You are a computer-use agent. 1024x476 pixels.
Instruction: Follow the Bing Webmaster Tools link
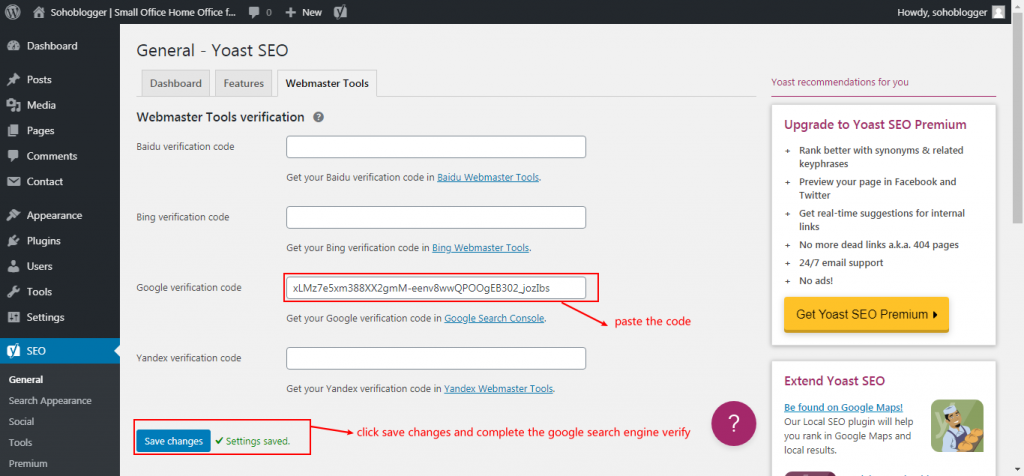click(x=480, y=248)
